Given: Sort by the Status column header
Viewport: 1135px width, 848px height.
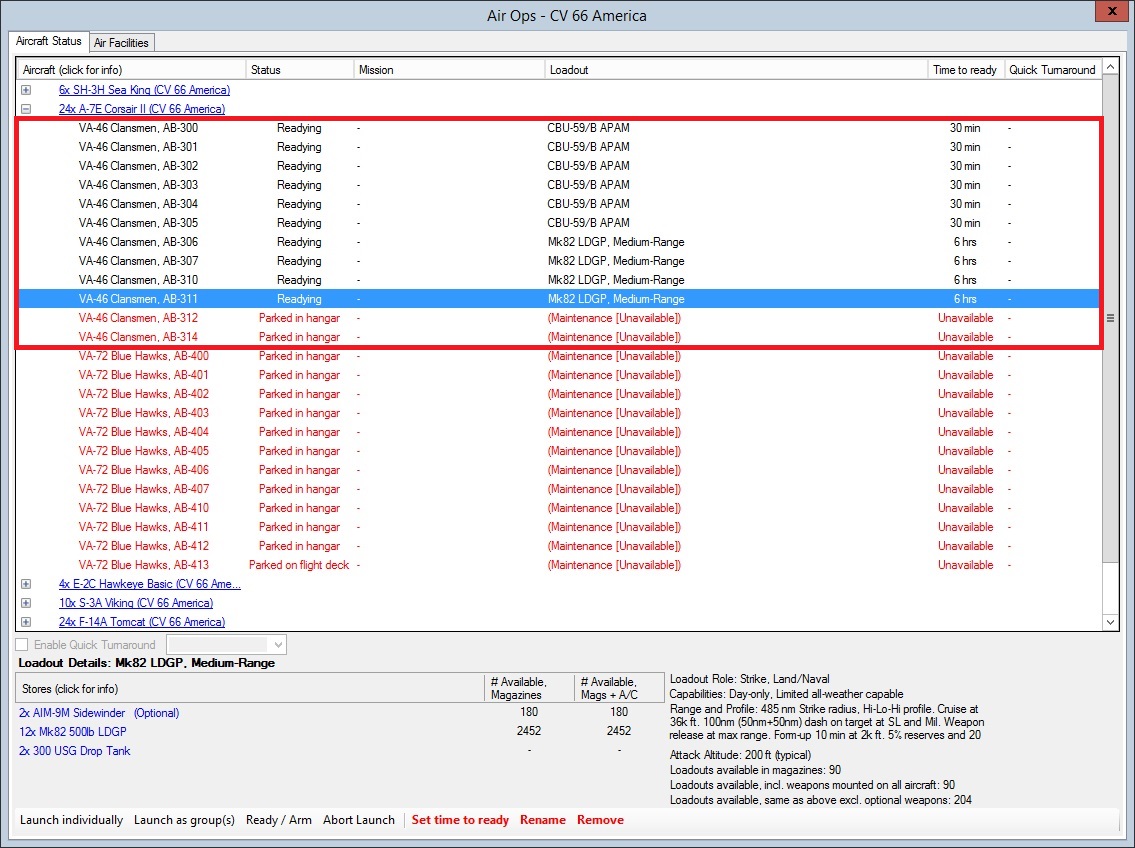Looking at the screenshot, I should [300, 69].
